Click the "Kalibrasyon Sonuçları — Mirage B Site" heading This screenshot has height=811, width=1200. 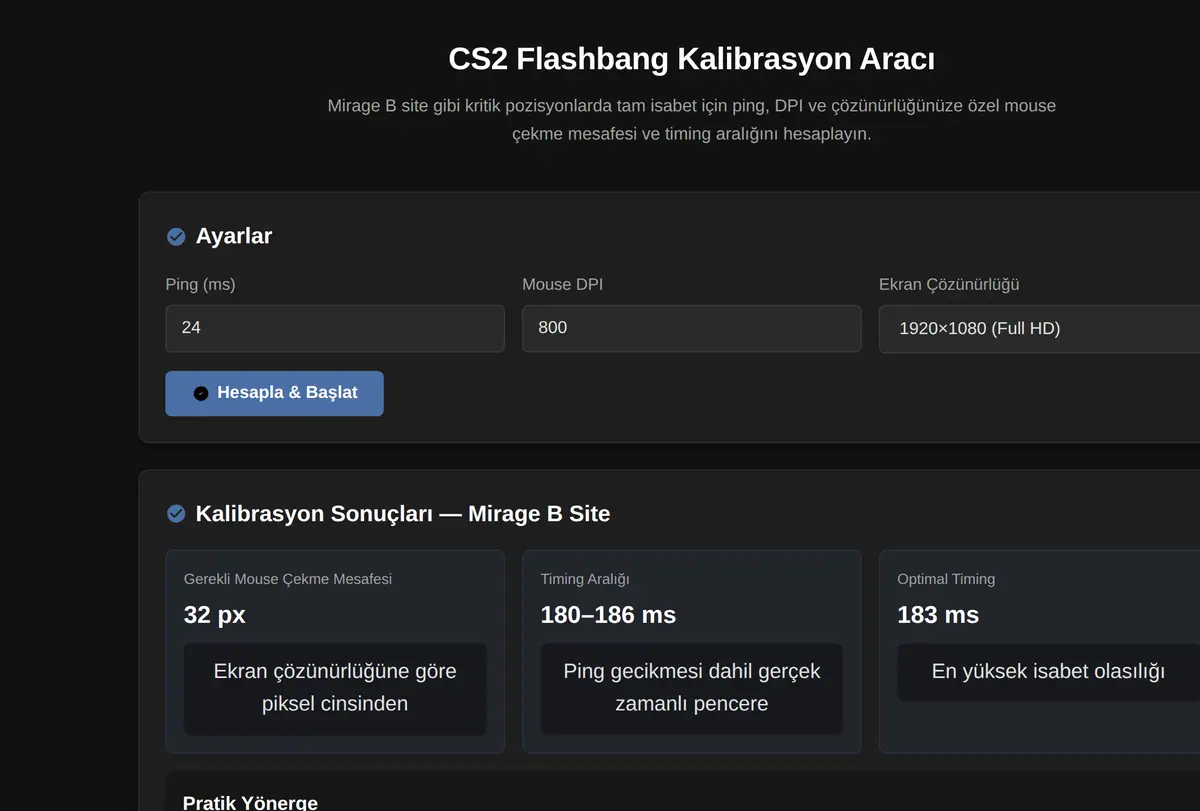coord(403,514)
